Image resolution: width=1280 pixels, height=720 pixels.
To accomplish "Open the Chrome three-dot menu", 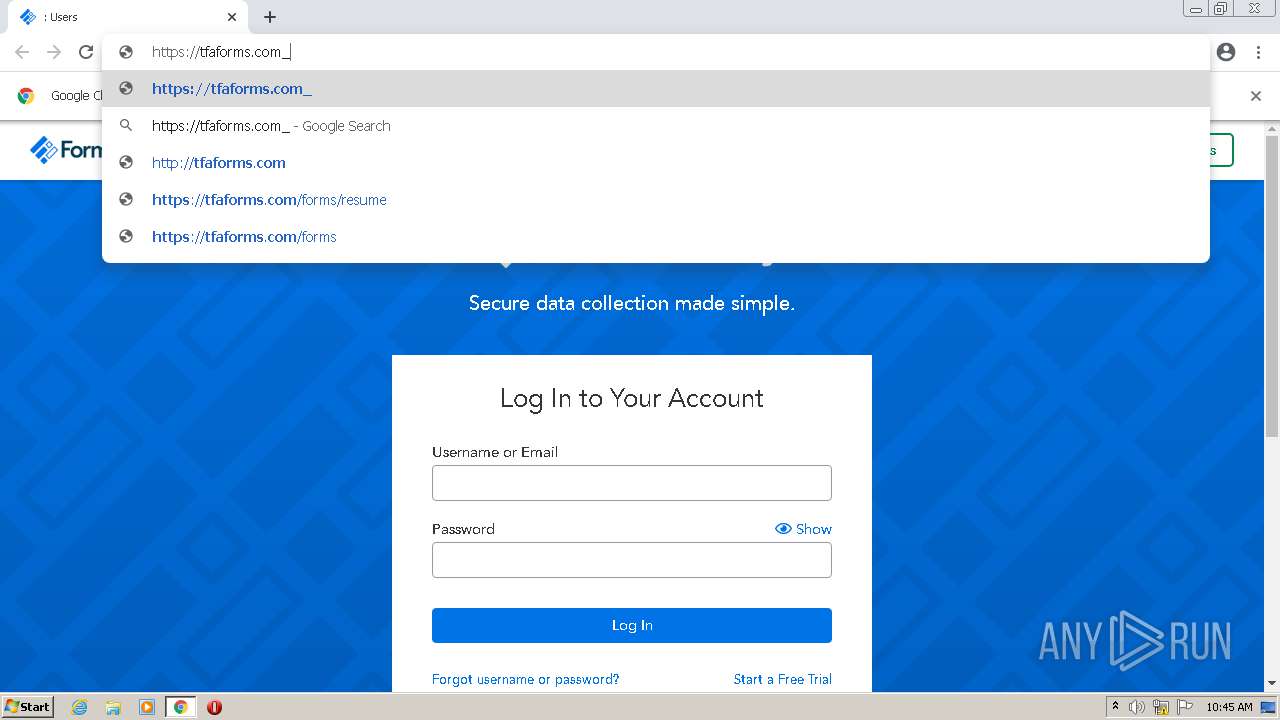I will 1258,52.
